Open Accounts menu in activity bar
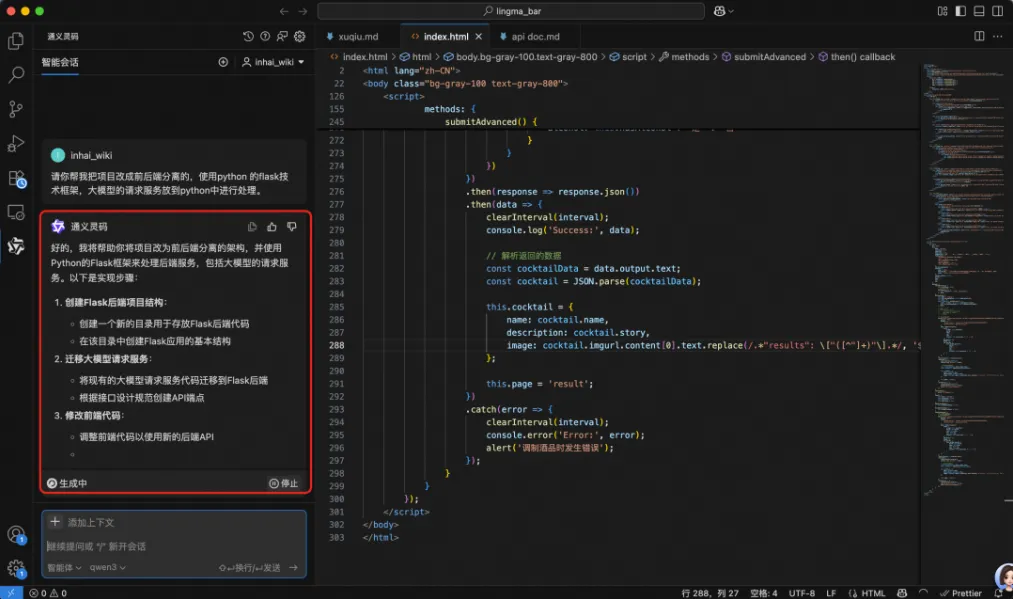 [x=16, y=534]
